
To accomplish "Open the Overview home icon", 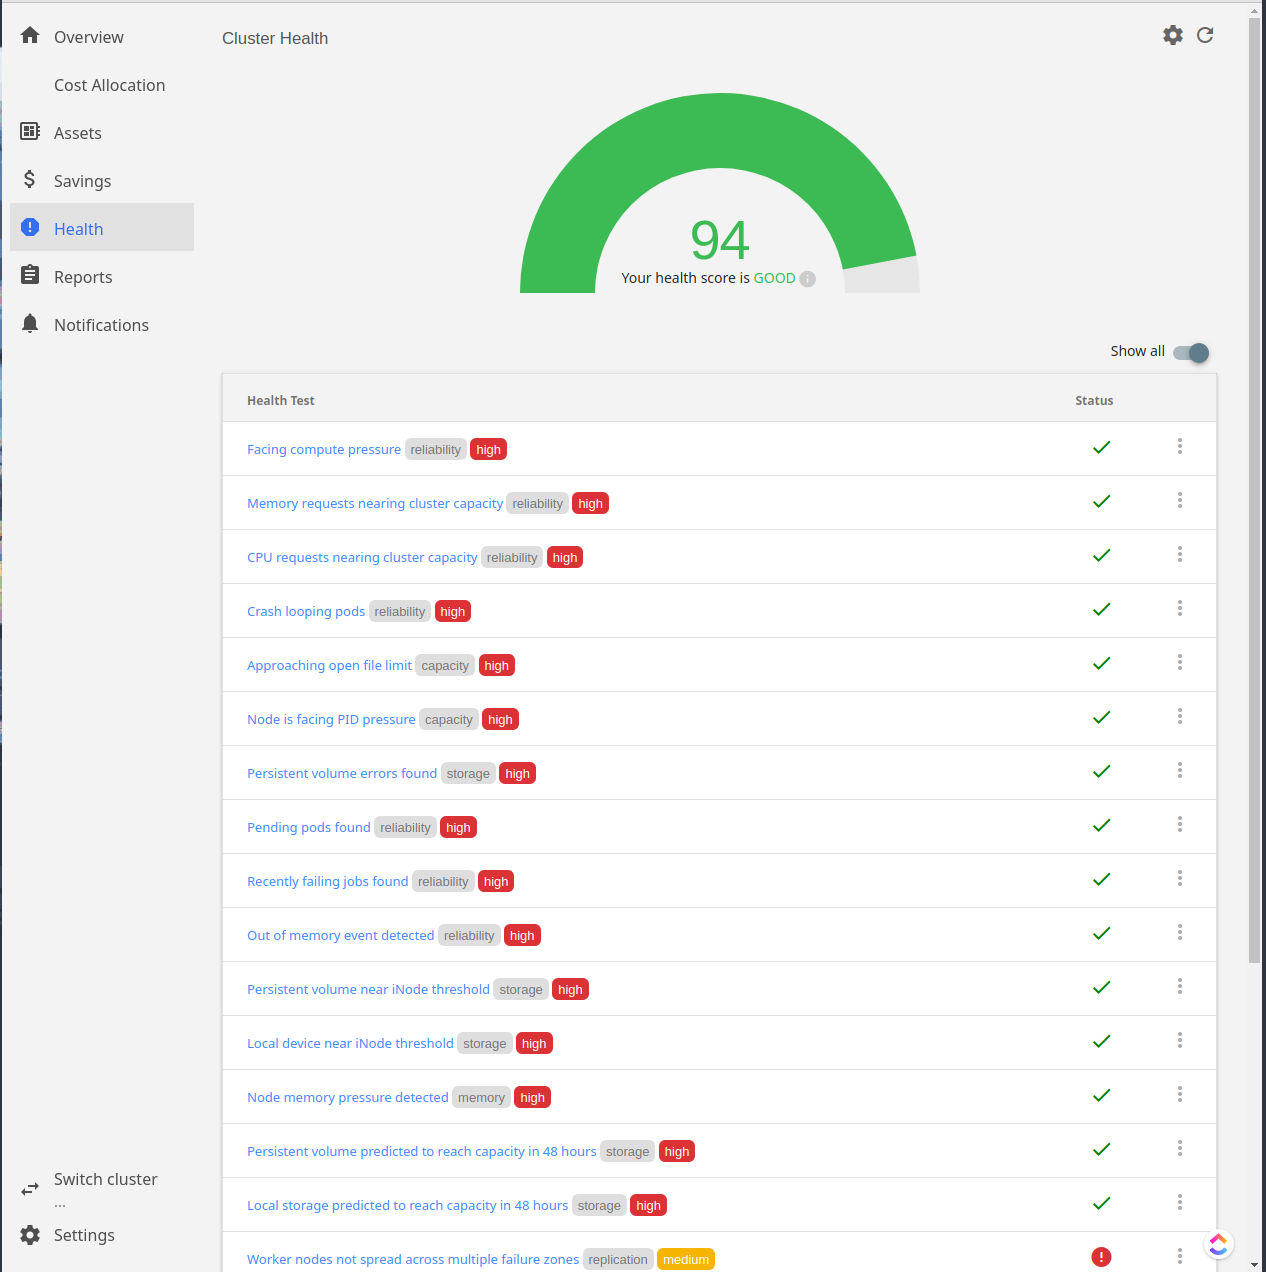I will coord(29,35).
